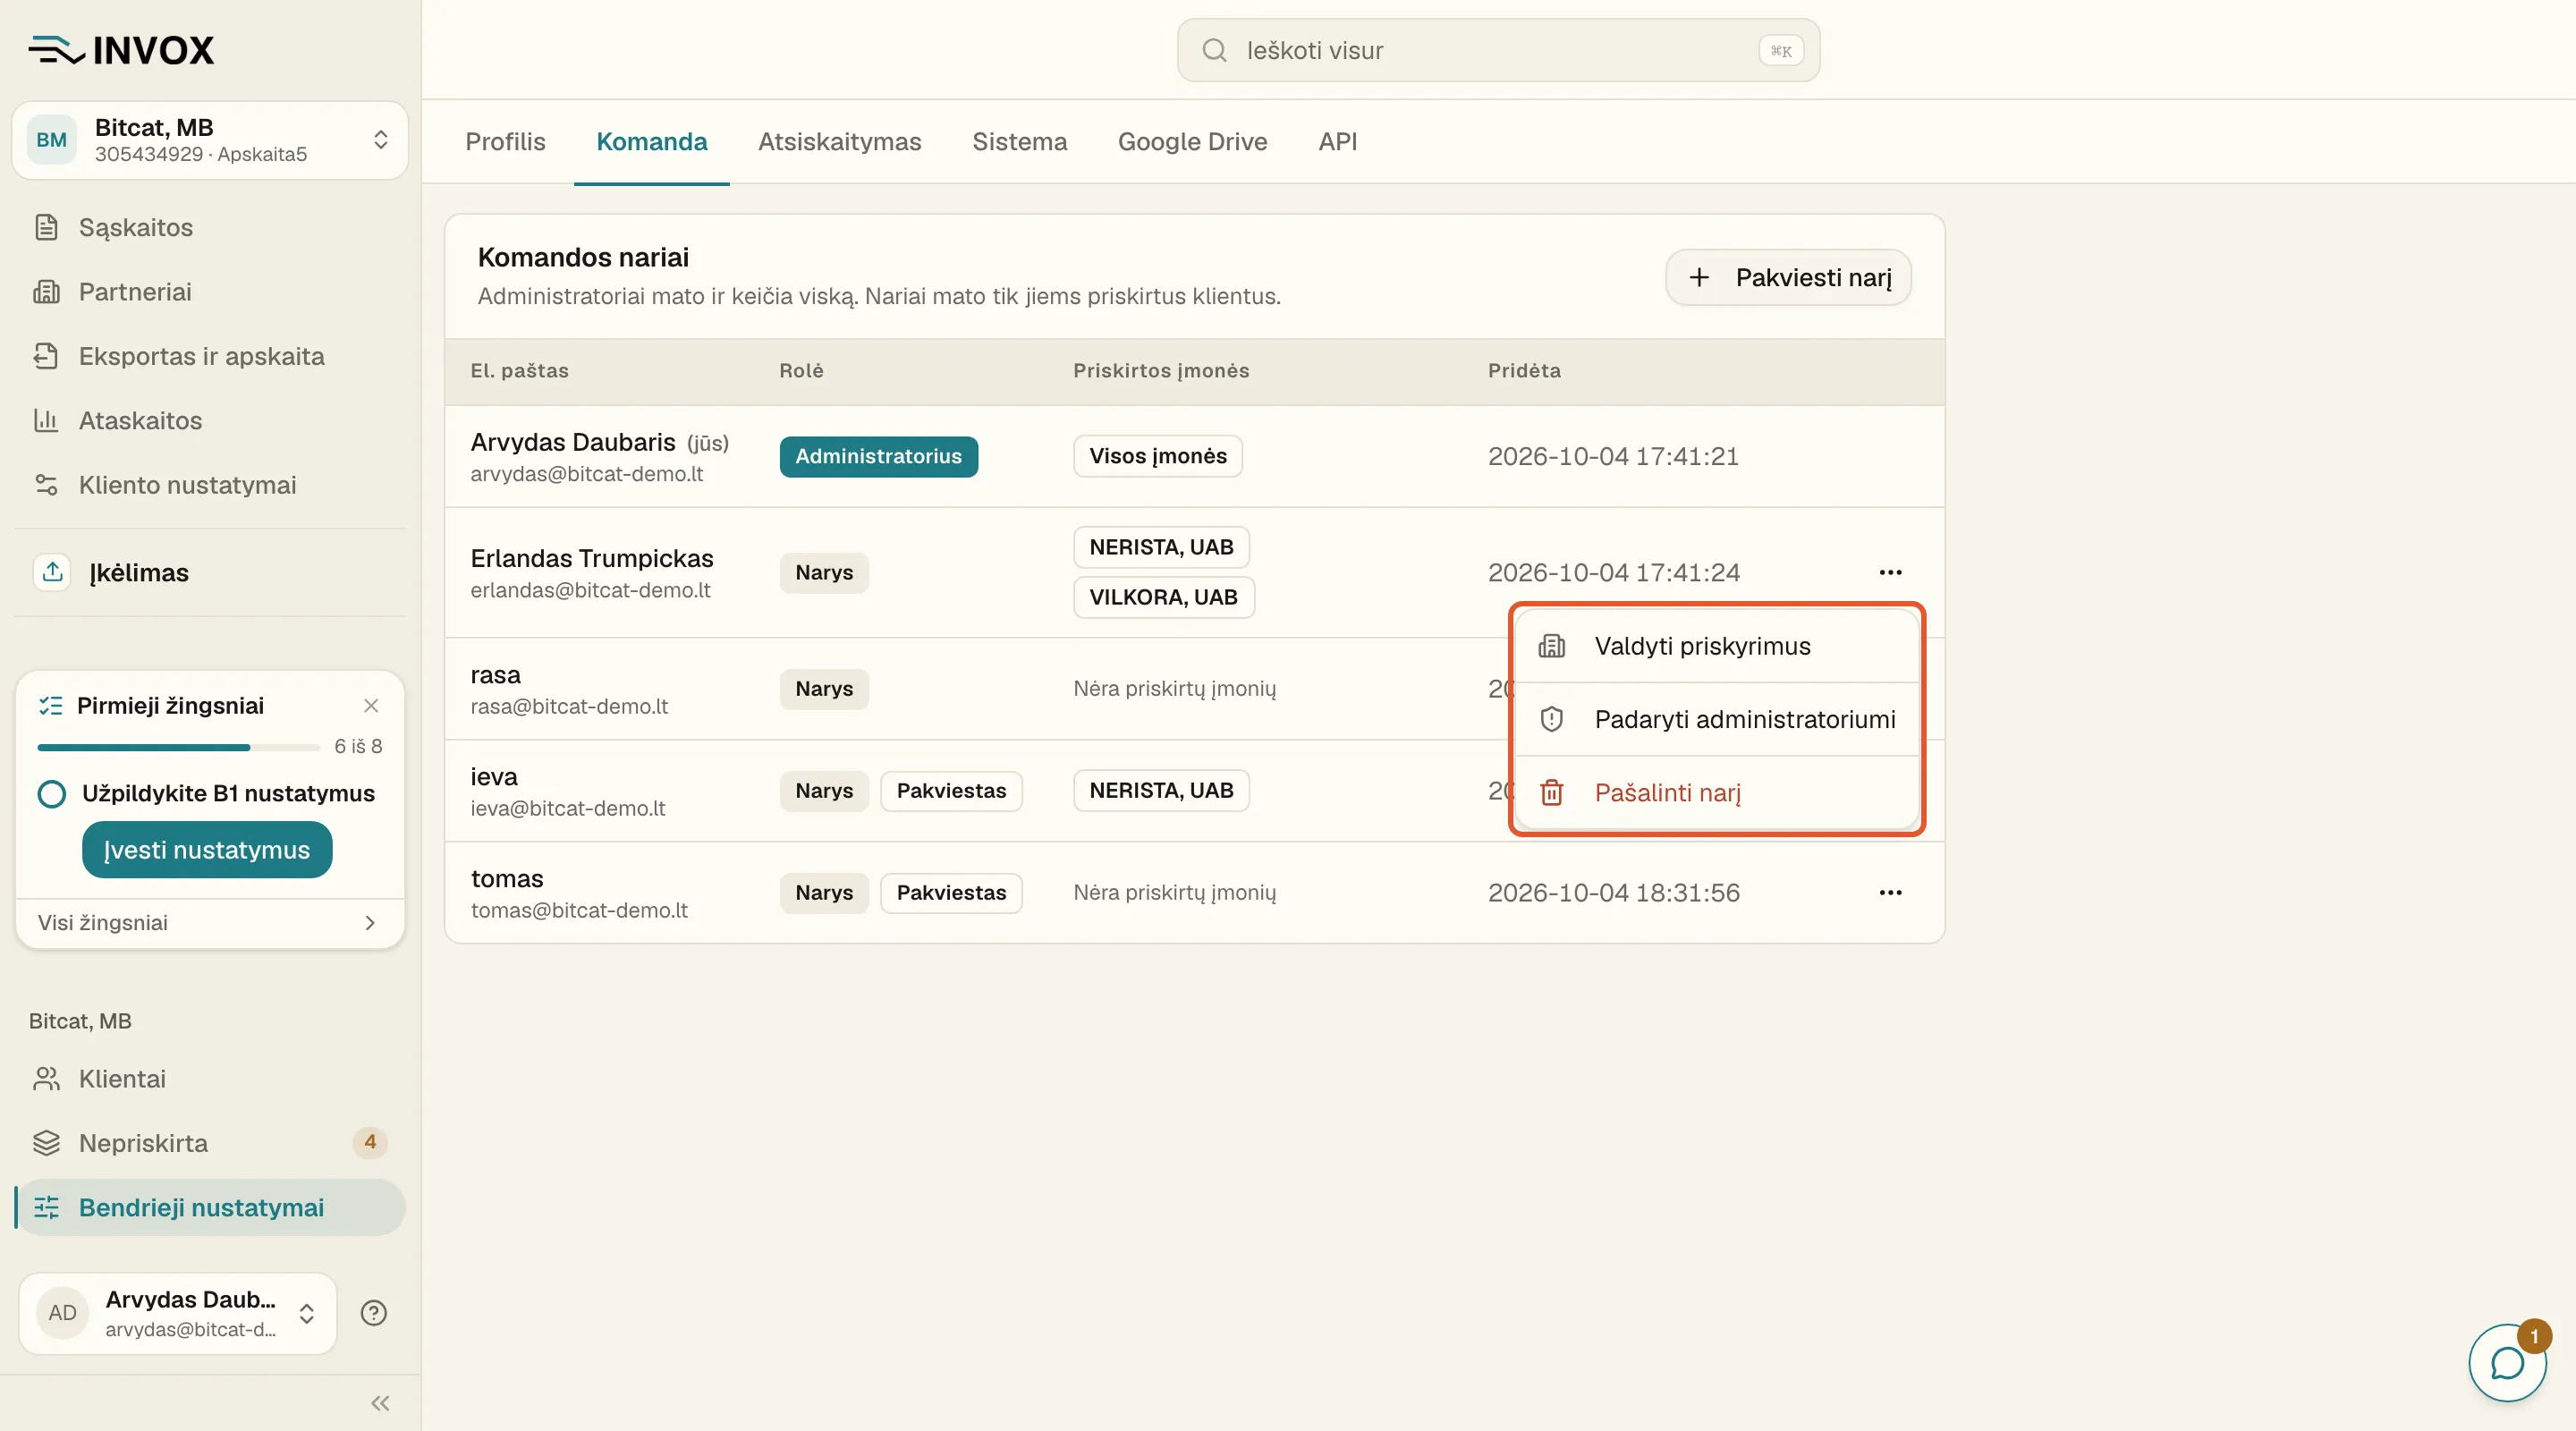The width and height of the screenshot is (2576, 1431).
Task: Expand Visi žingsniai
Action: point(210,922)
